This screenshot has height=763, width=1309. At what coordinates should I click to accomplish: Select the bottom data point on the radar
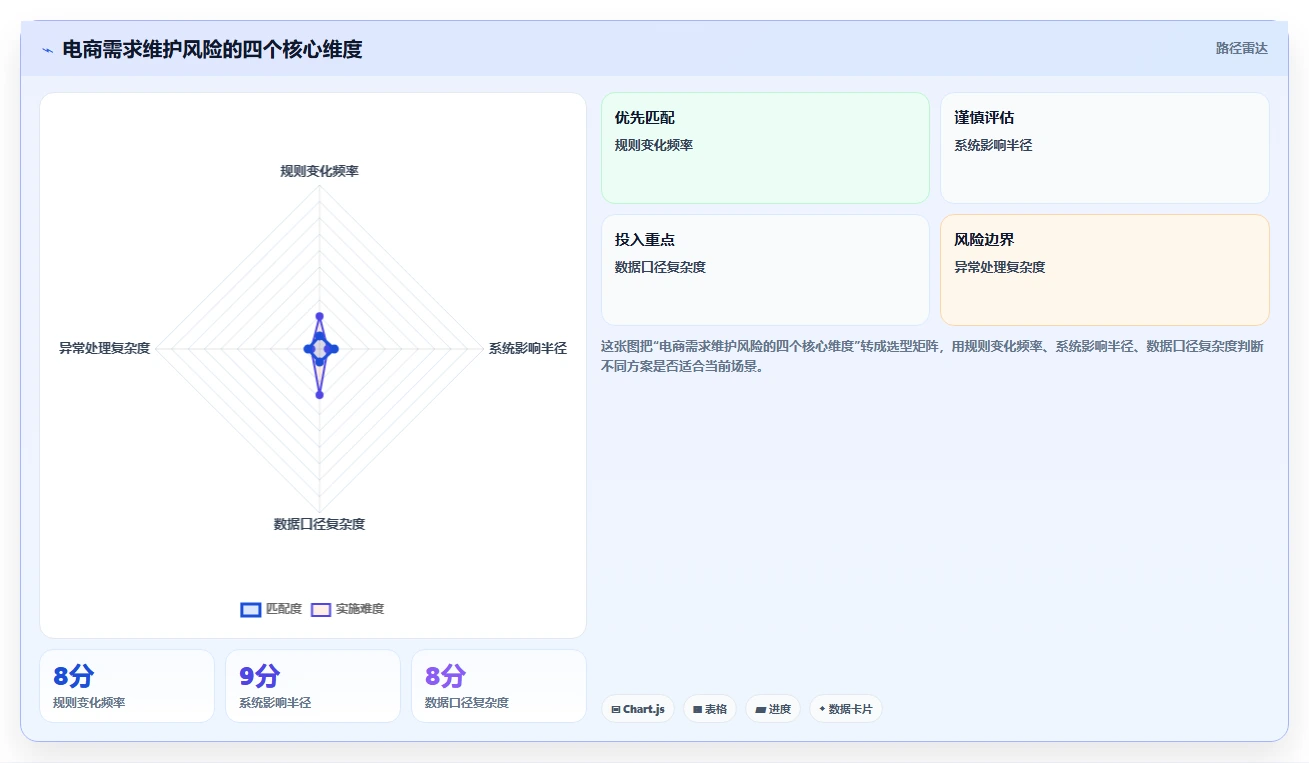tap(319, 395)
